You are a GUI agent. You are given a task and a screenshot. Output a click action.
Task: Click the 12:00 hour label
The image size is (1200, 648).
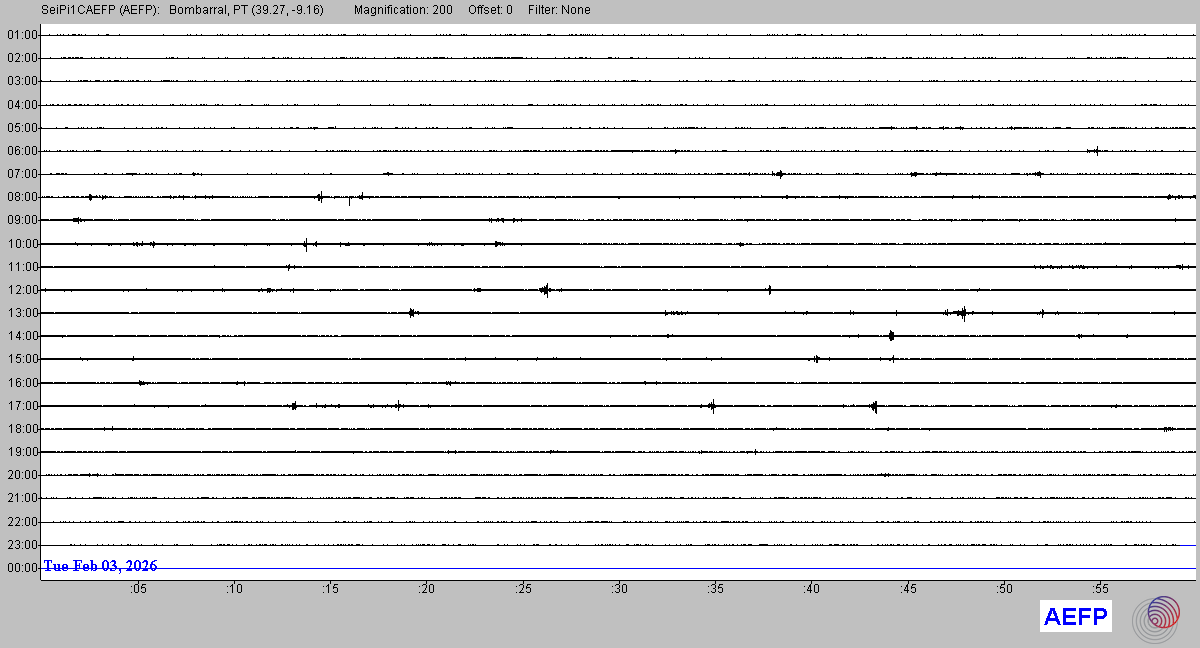pyautogui.click(x=22, y=290)
